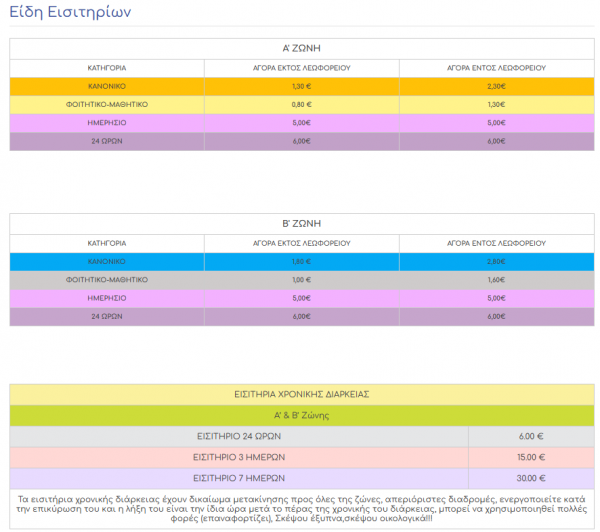Image resolution: width=600 pixels, height=532 pixels.
Task: Click the 2,30€ in-bus price cell
Action: 496,86
